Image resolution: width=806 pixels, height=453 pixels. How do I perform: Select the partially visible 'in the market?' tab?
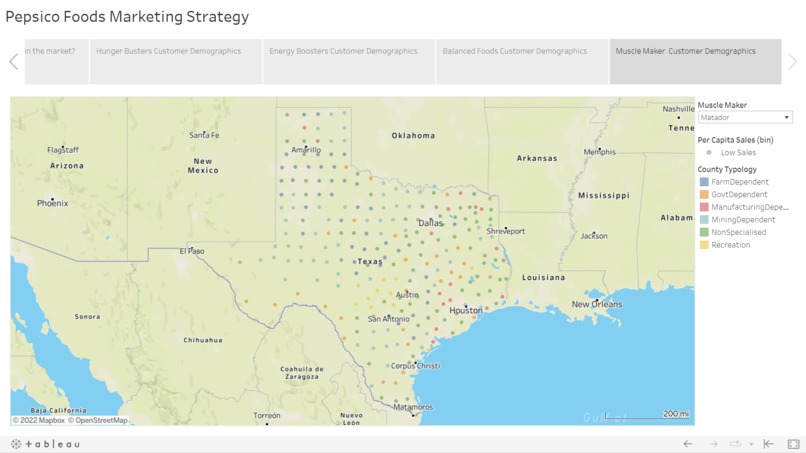(57, 61)
